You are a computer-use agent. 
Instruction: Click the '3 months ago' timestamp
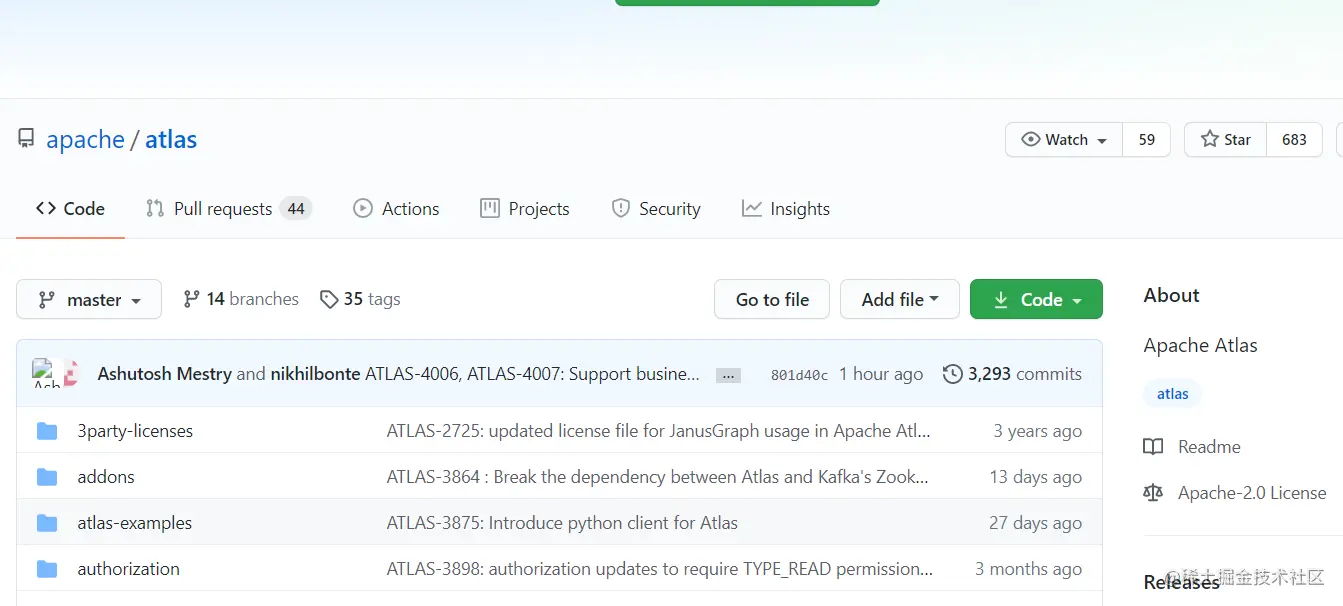[1028, 569]
